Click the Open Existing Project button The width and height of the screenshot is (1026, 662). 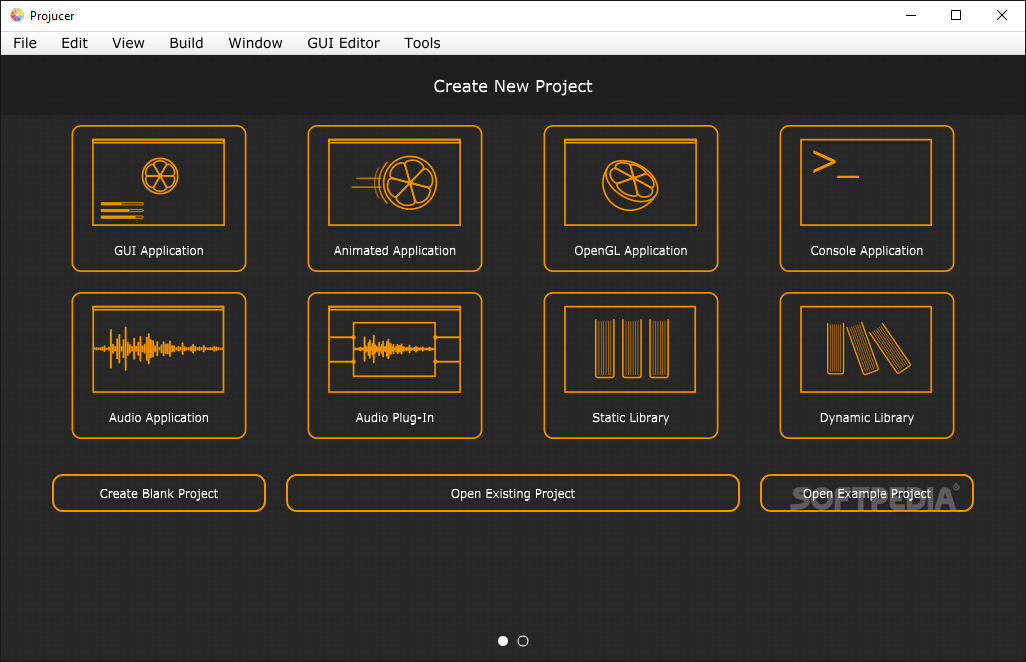pos(513,493)
